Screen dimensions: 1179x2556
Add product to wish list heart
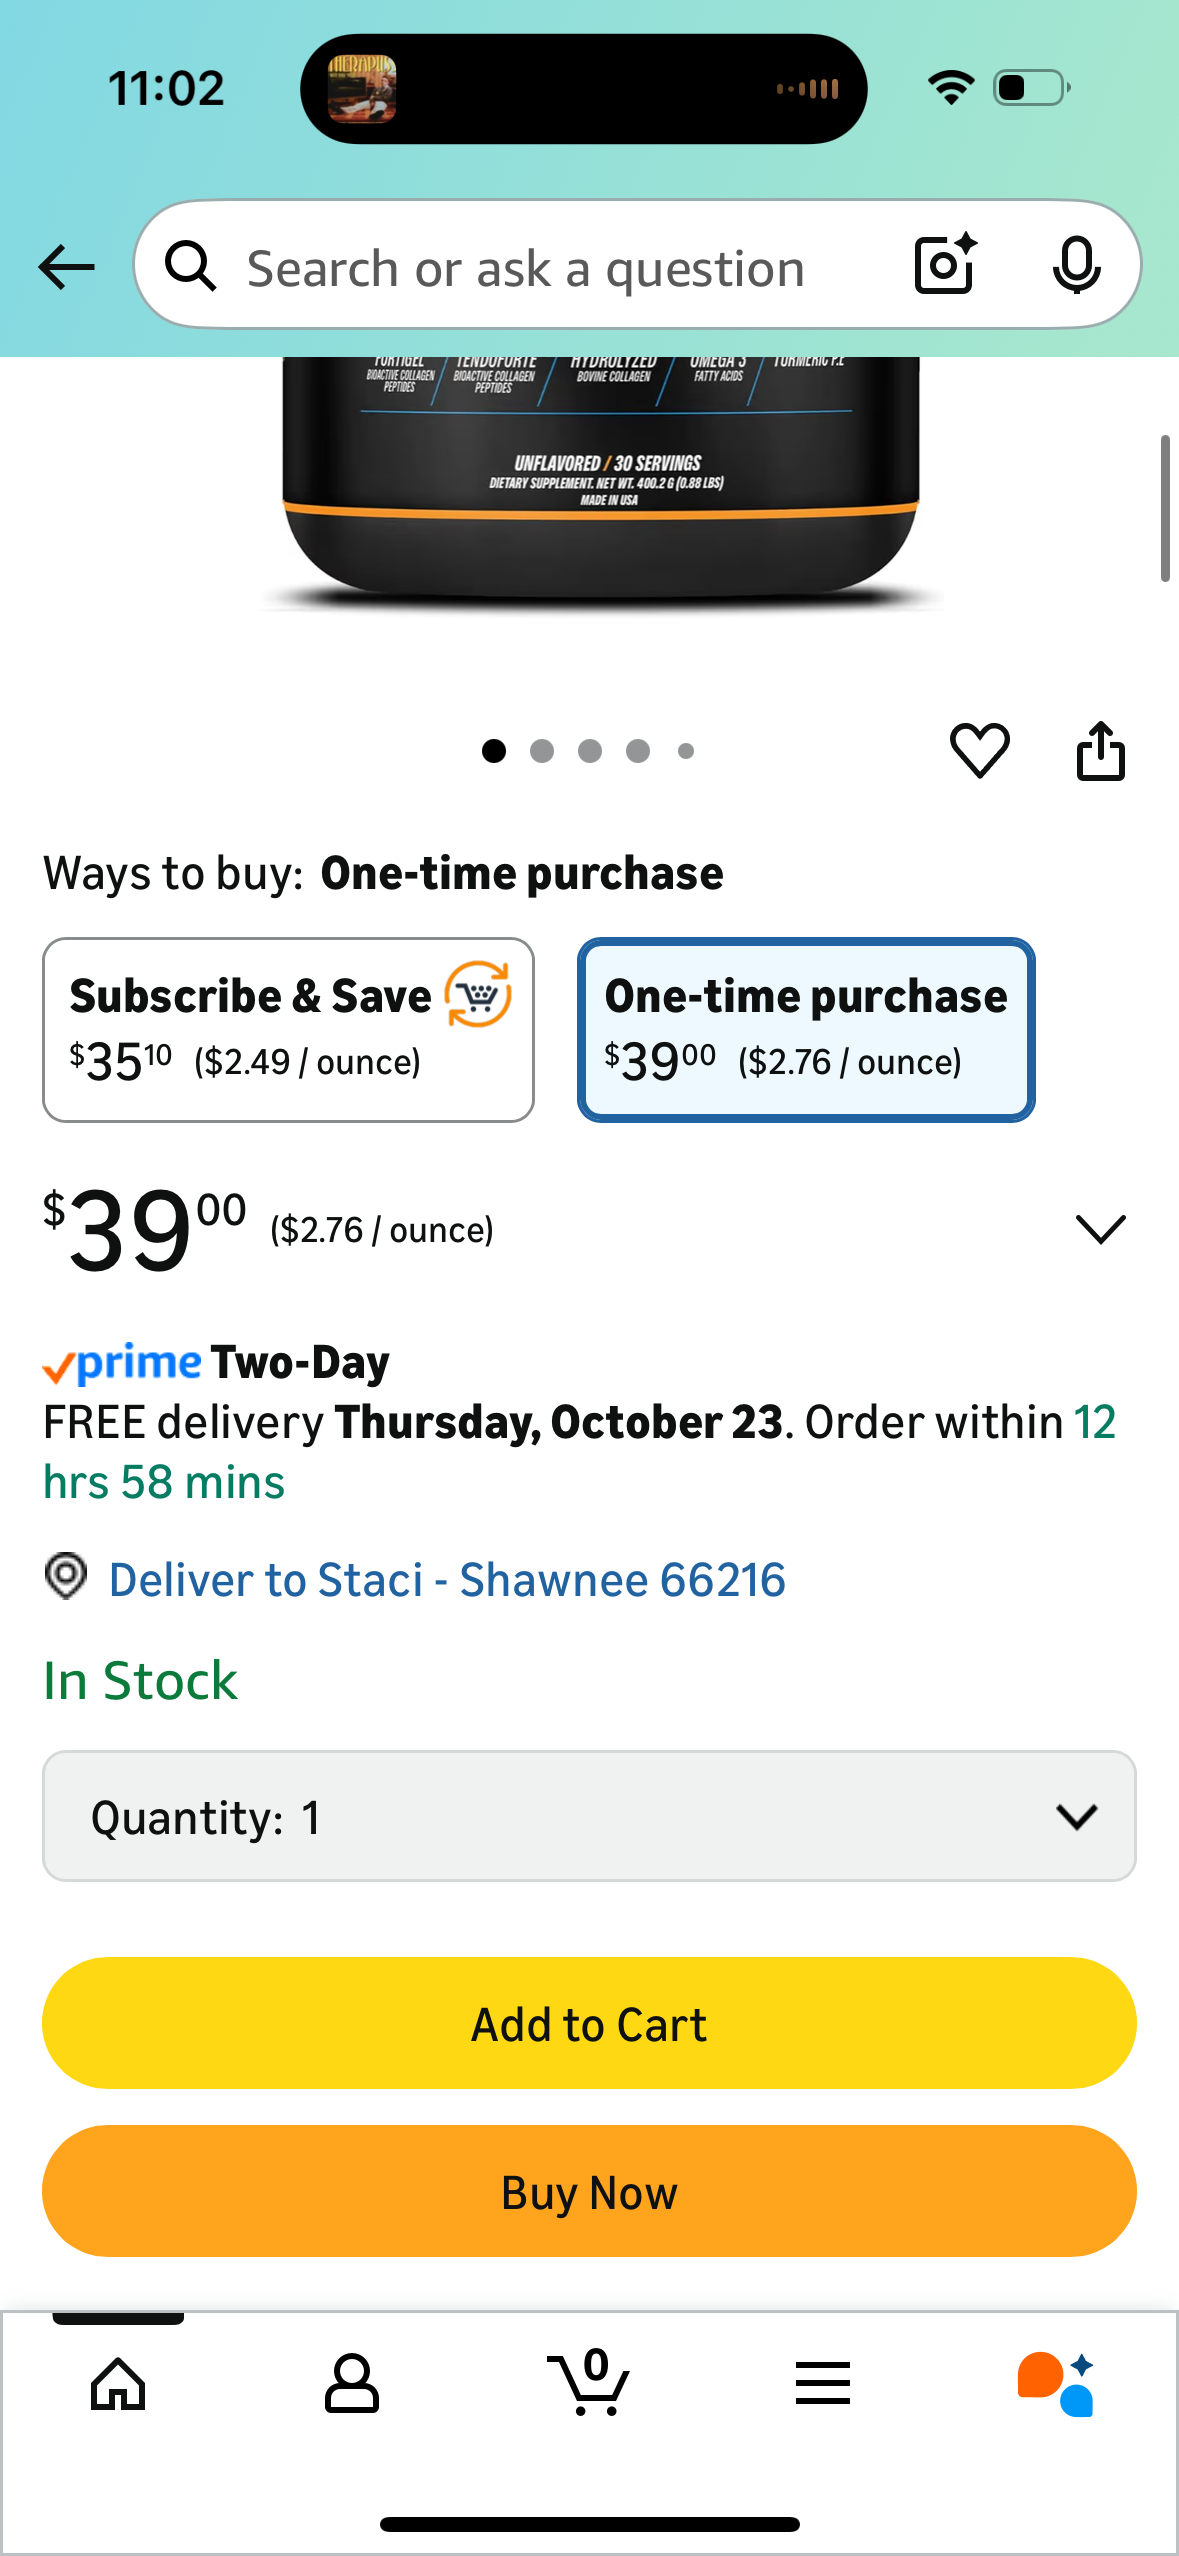pos(979,750)
